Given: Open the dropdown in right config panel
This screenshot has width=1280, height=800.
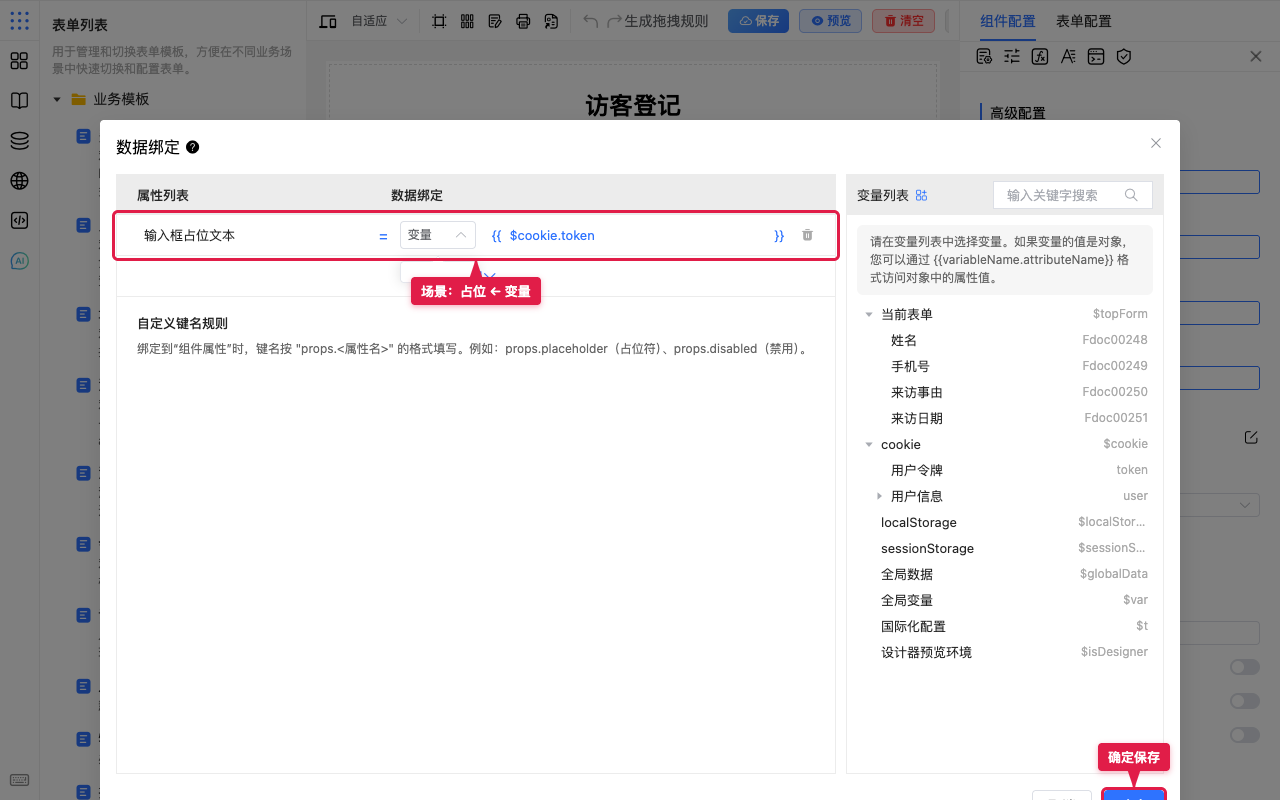Looking at the screenshot, I should click(x=1218, y=505).
